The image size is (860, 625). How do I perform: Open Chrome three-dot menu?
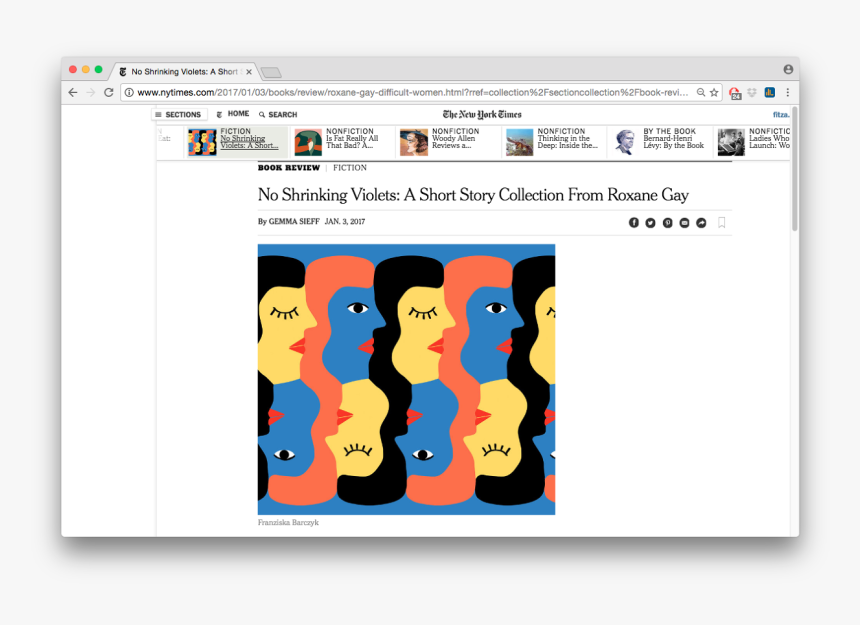click(x=788, y=93)
